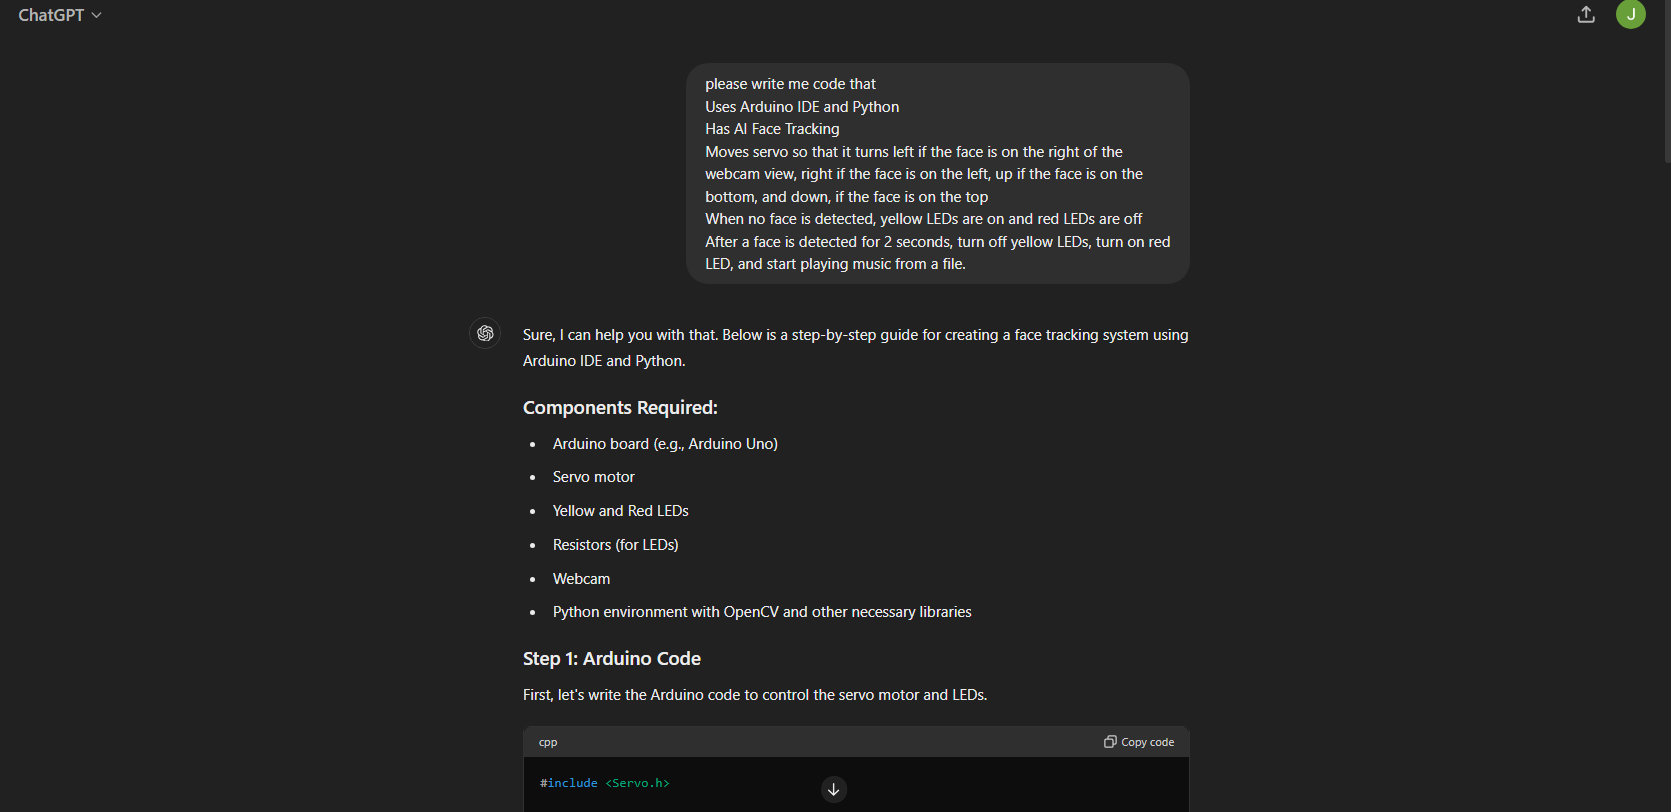Screen dimensions: 1671x812
Task: Click the "Resistors (for LEDs)" list item
Action: 615,545
